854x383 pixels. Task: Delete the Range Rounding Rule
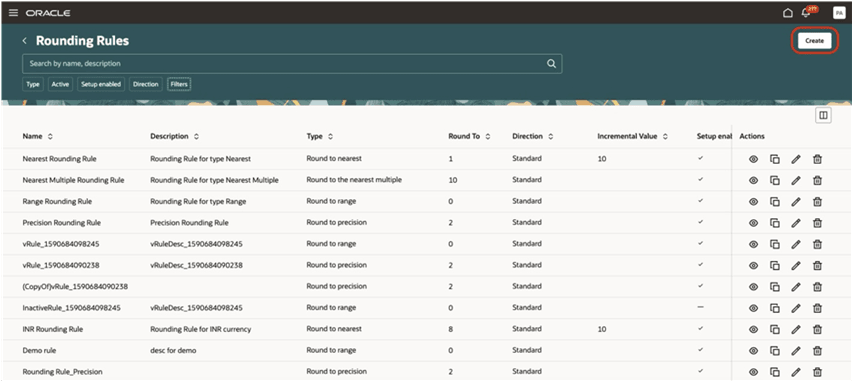point(817,202)
